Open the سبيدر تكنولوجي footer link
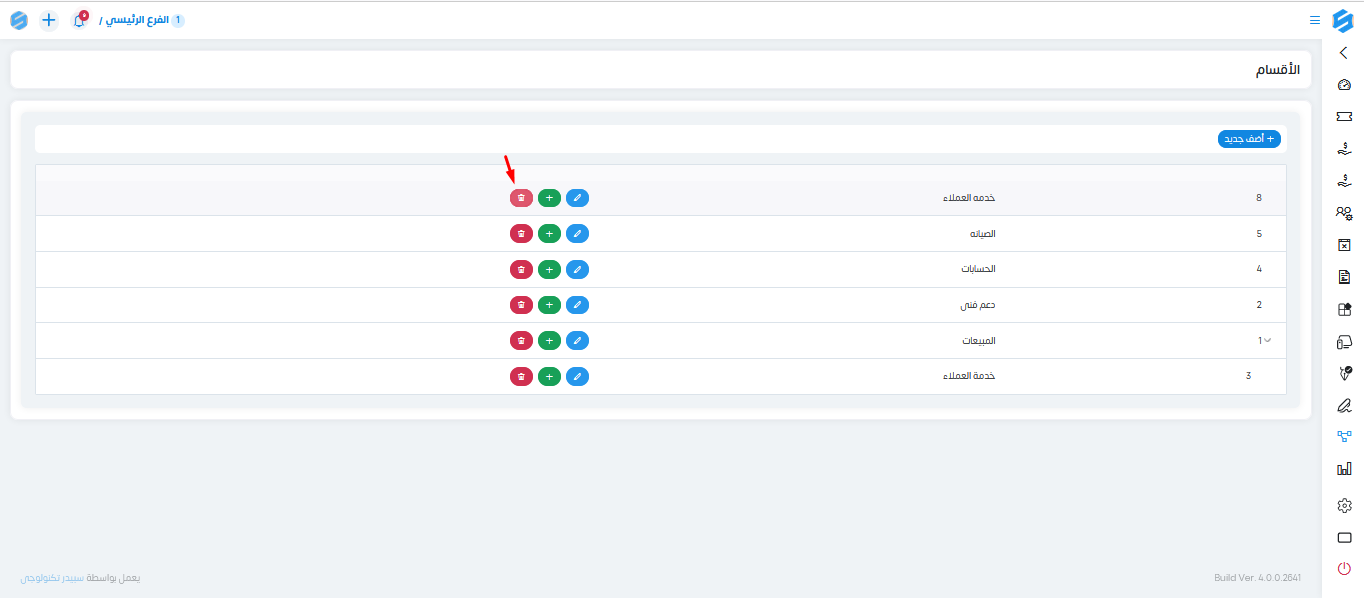Image resolution: width=1364 pixels, height=598 pixels. click(x=52, y=578)
